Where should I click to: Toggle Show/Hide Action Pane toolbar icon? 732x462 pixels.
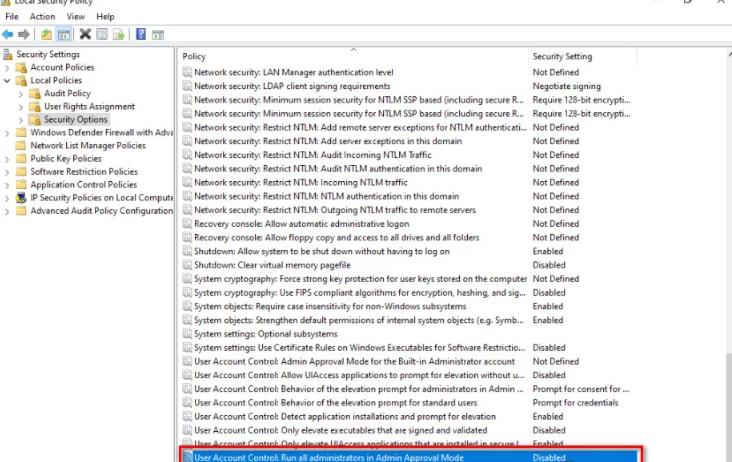(158, 35)
